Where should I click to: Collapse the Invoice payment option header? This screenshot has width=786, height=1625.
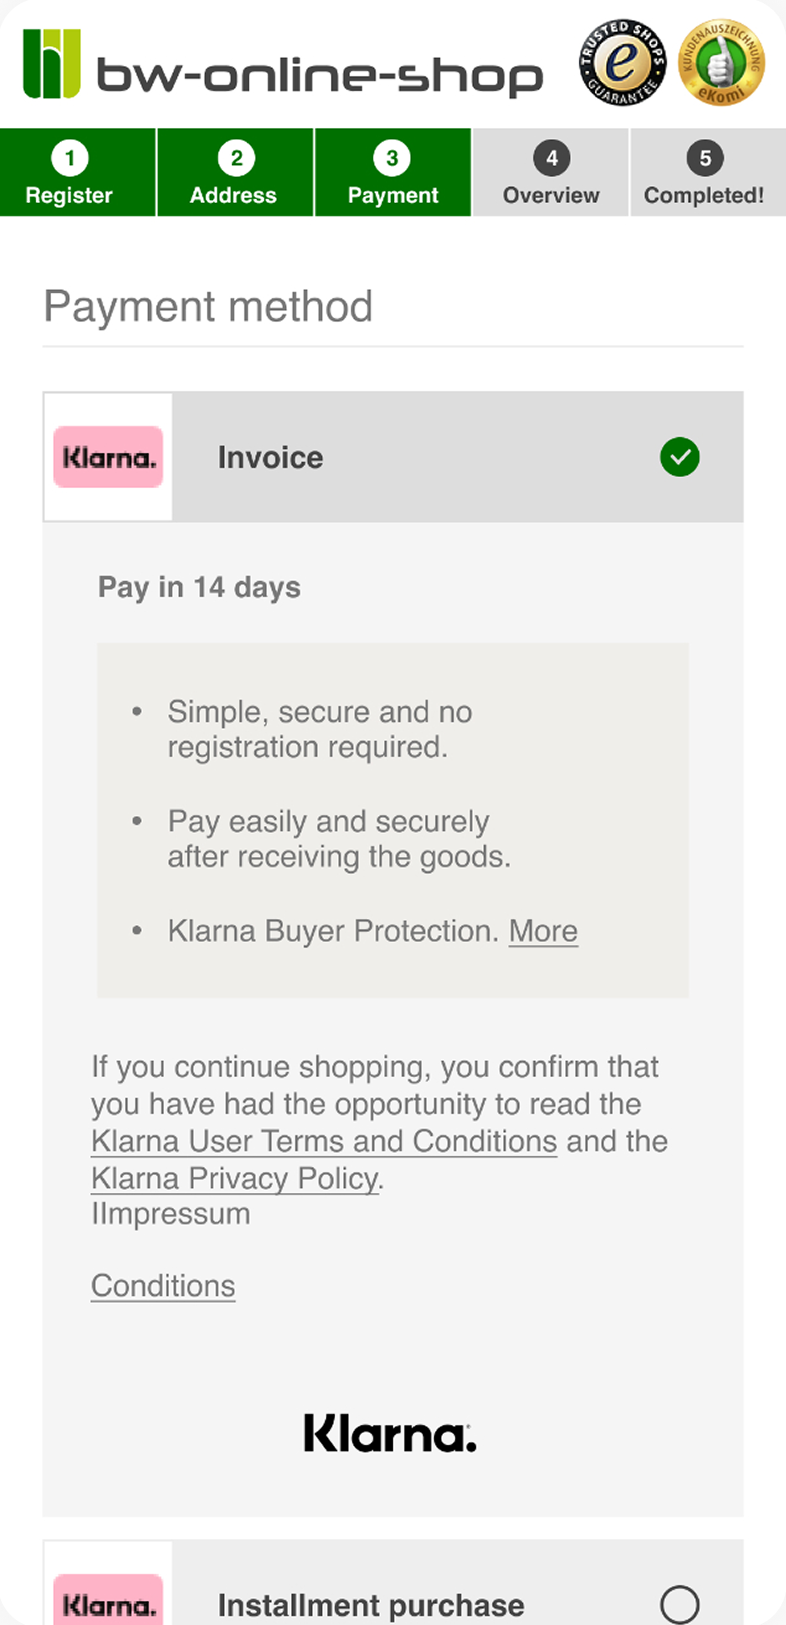point(393,457)
